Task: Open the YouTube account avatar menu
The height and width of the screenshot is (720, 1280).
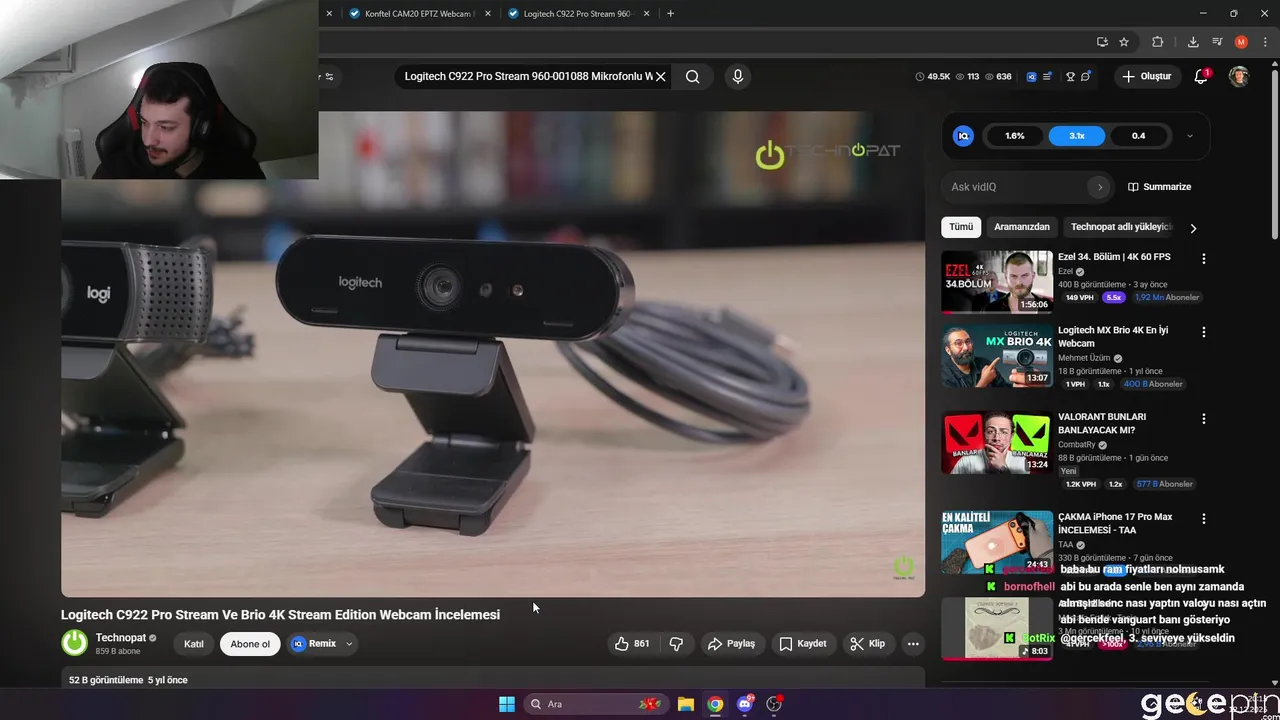Action: [x=1238, y=76]
